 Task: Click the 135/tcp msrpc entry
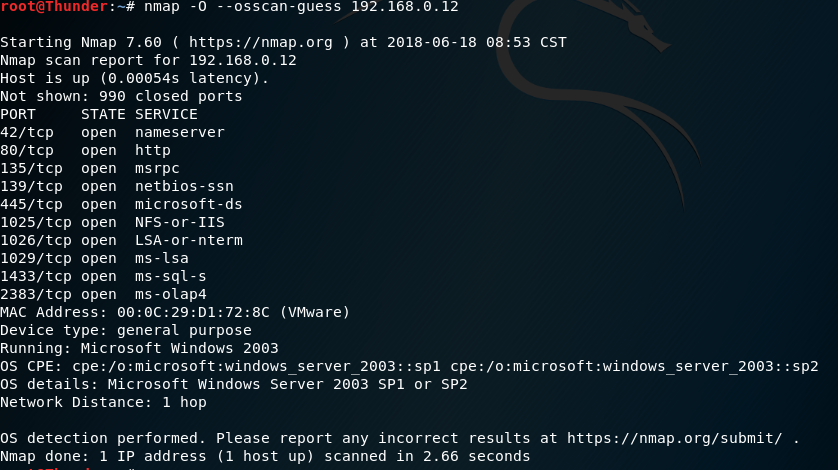tap(90, 168)
